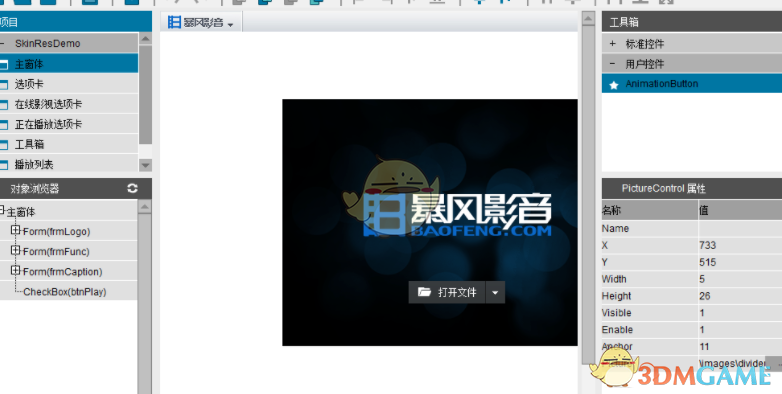
Task: Click the window icon next to 选项卡
Action: click(x=3, y=84)
